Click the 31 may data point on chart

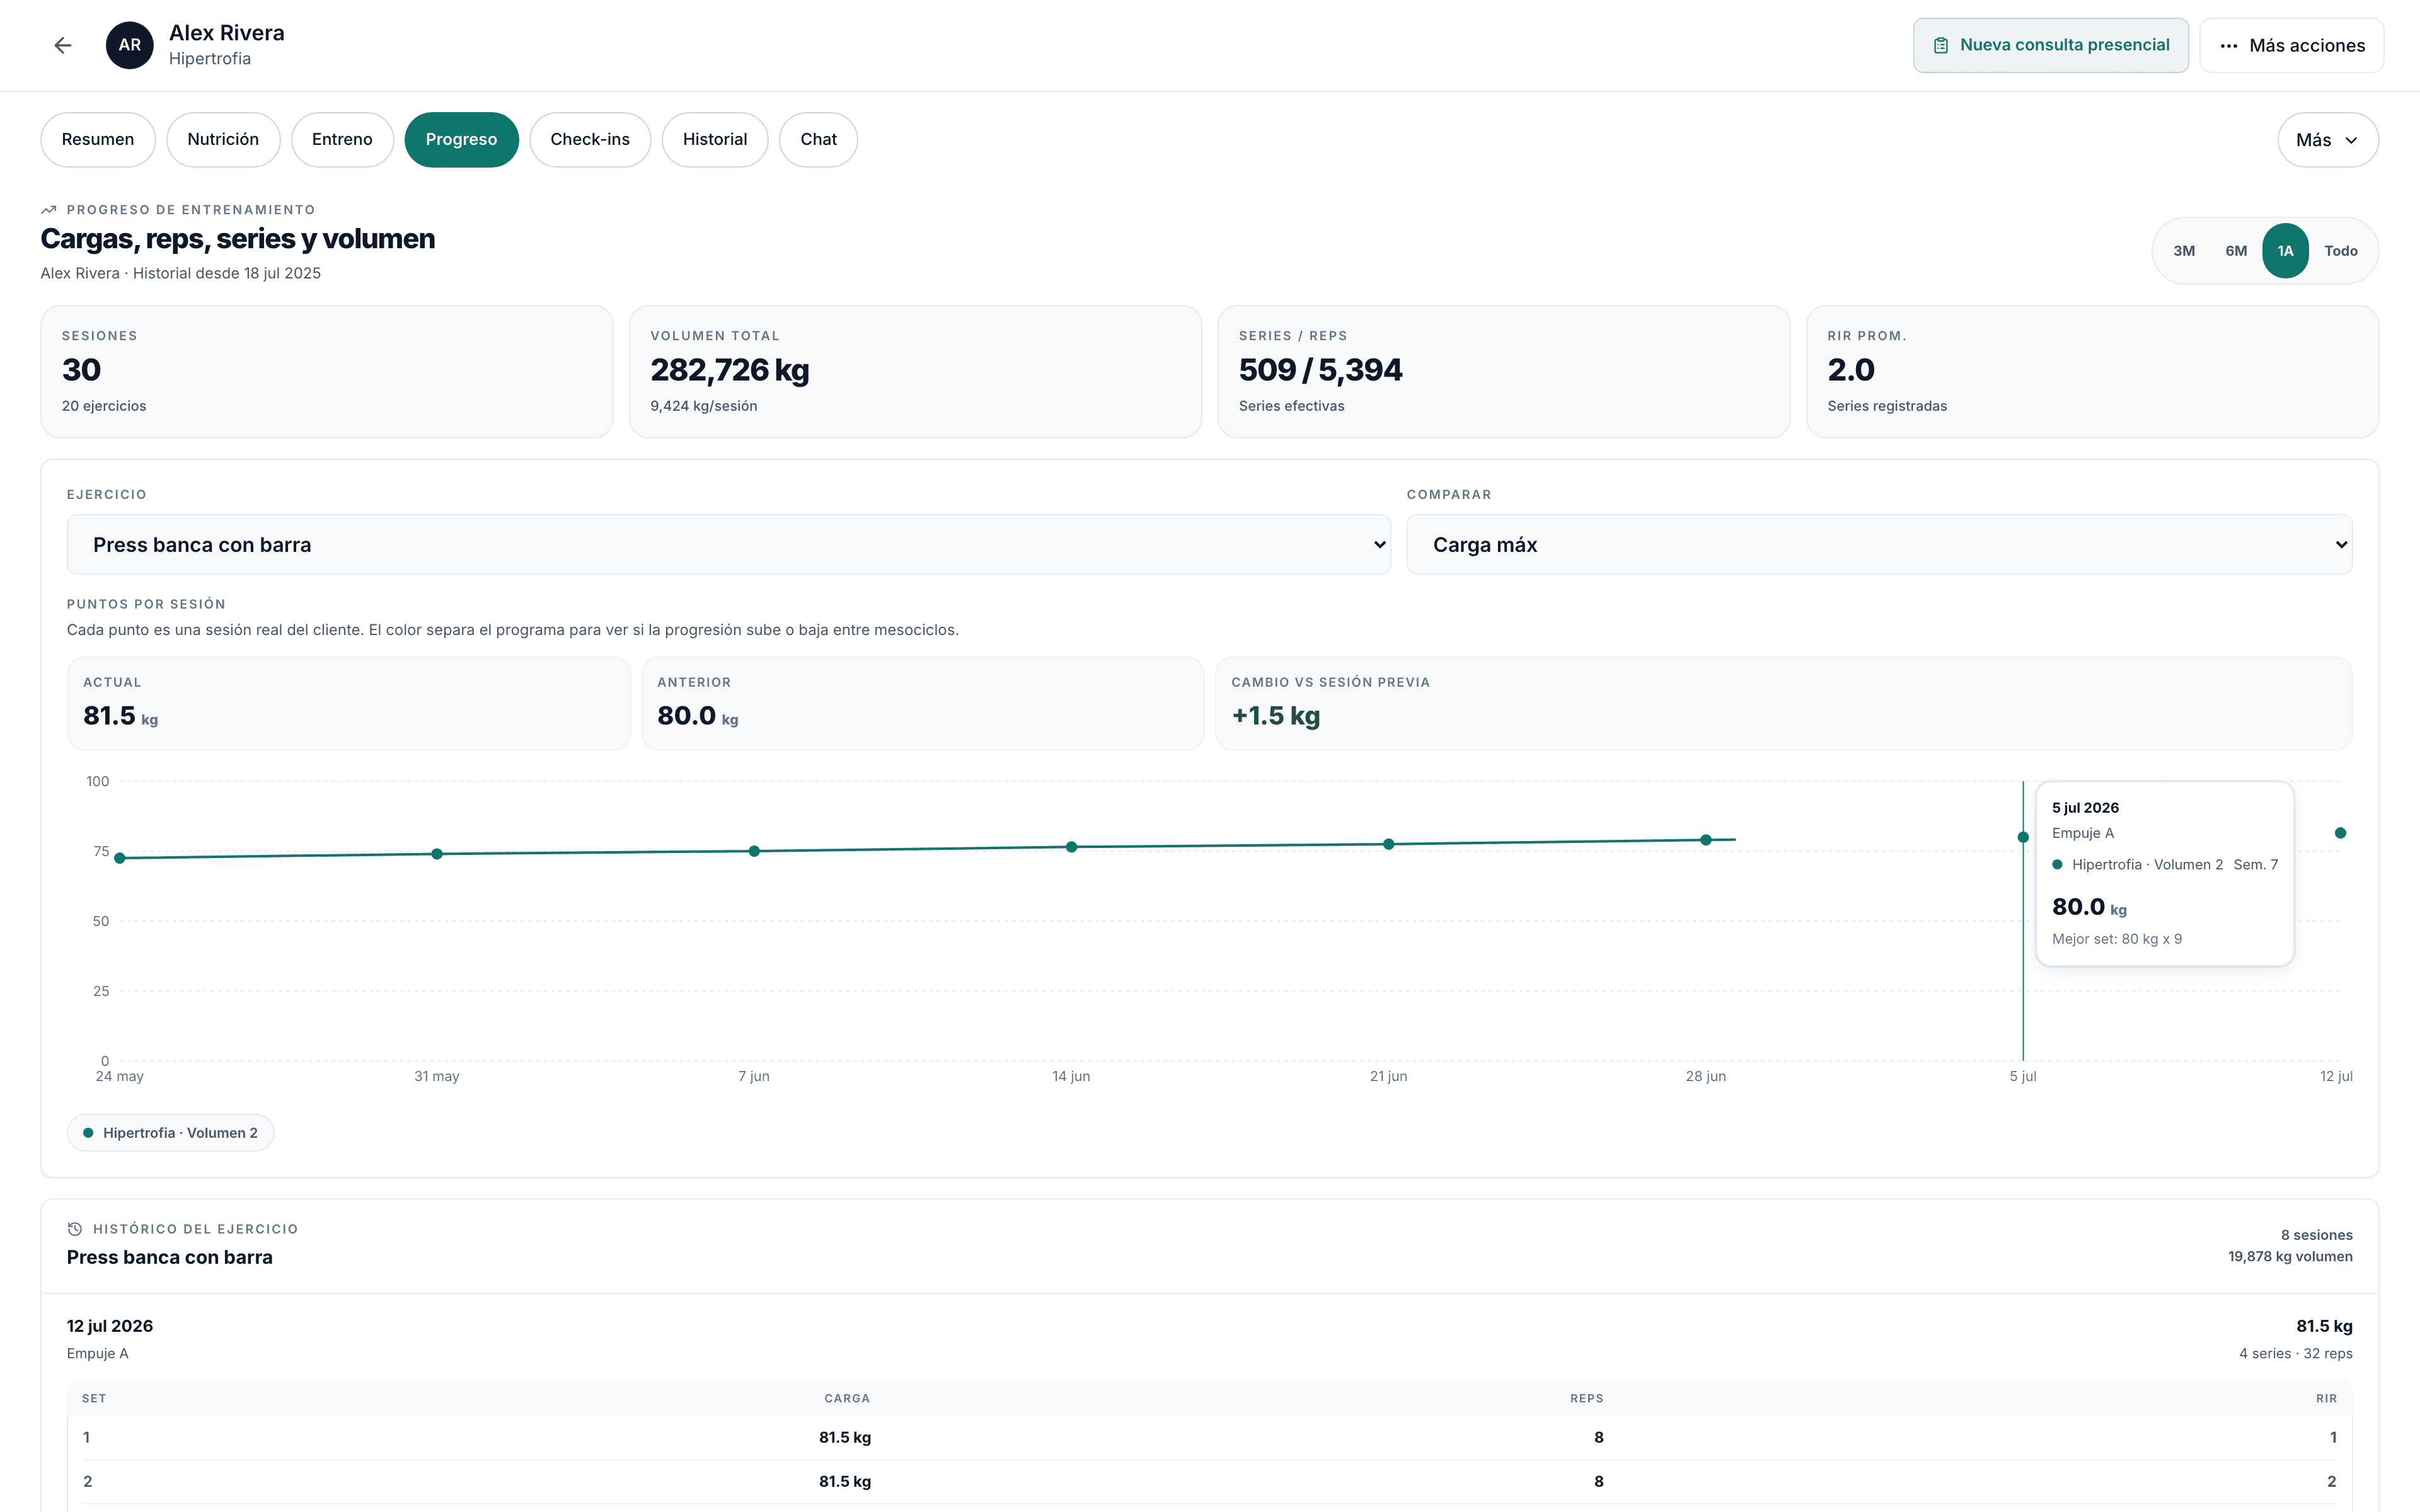[x=437, y=854]
